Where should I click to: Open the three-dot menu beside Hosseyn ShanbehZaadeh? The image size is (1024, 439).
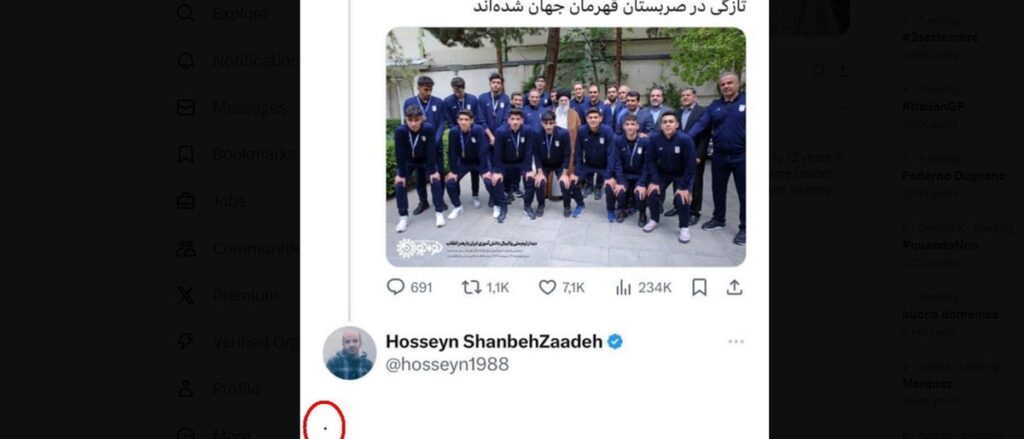click(736, 342)
